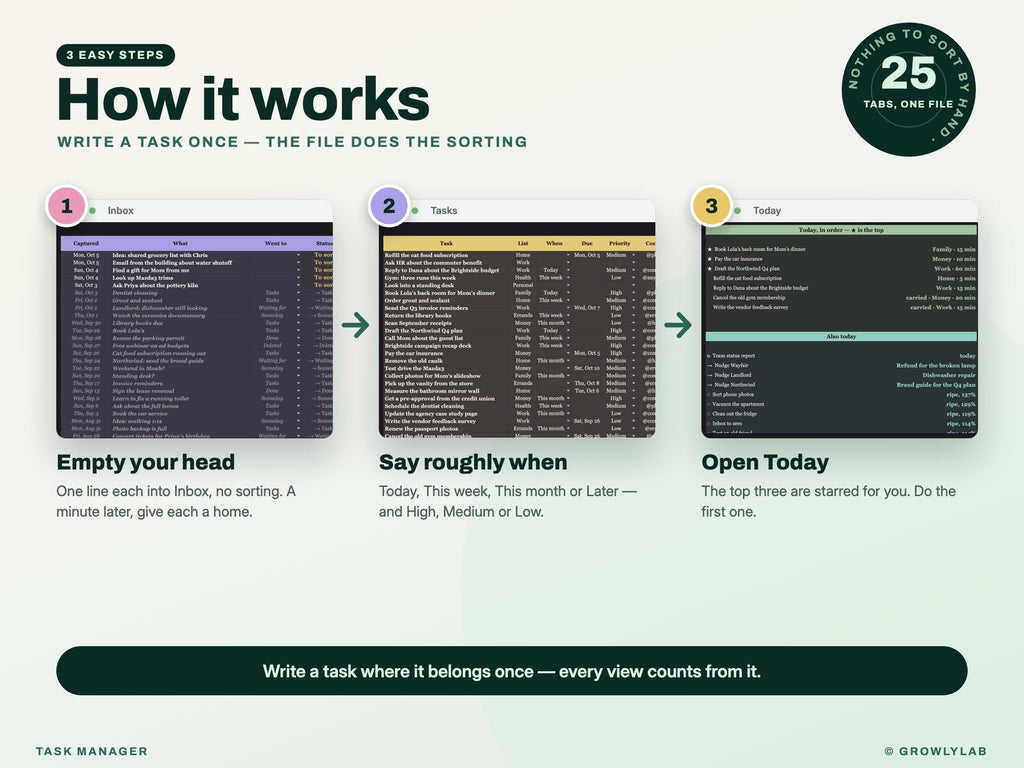Image resolution: width=1024 pixels, height=768 pixels.
Task: Click the dark banner 'Write a task where it belongs once'
Action: tap(512, 671)
